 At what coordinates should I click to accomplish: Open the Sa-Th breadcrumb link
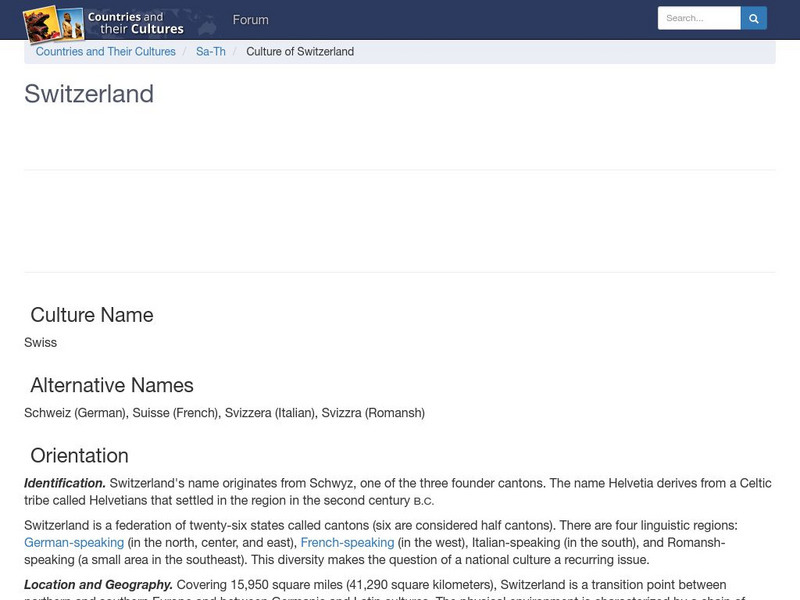click(x=211, y=52)
